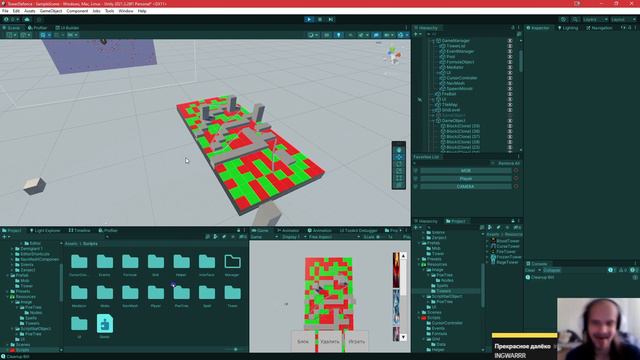Collapse the GameManager node in Hierarchy
640x360 pixels.
tap(433, 41)
